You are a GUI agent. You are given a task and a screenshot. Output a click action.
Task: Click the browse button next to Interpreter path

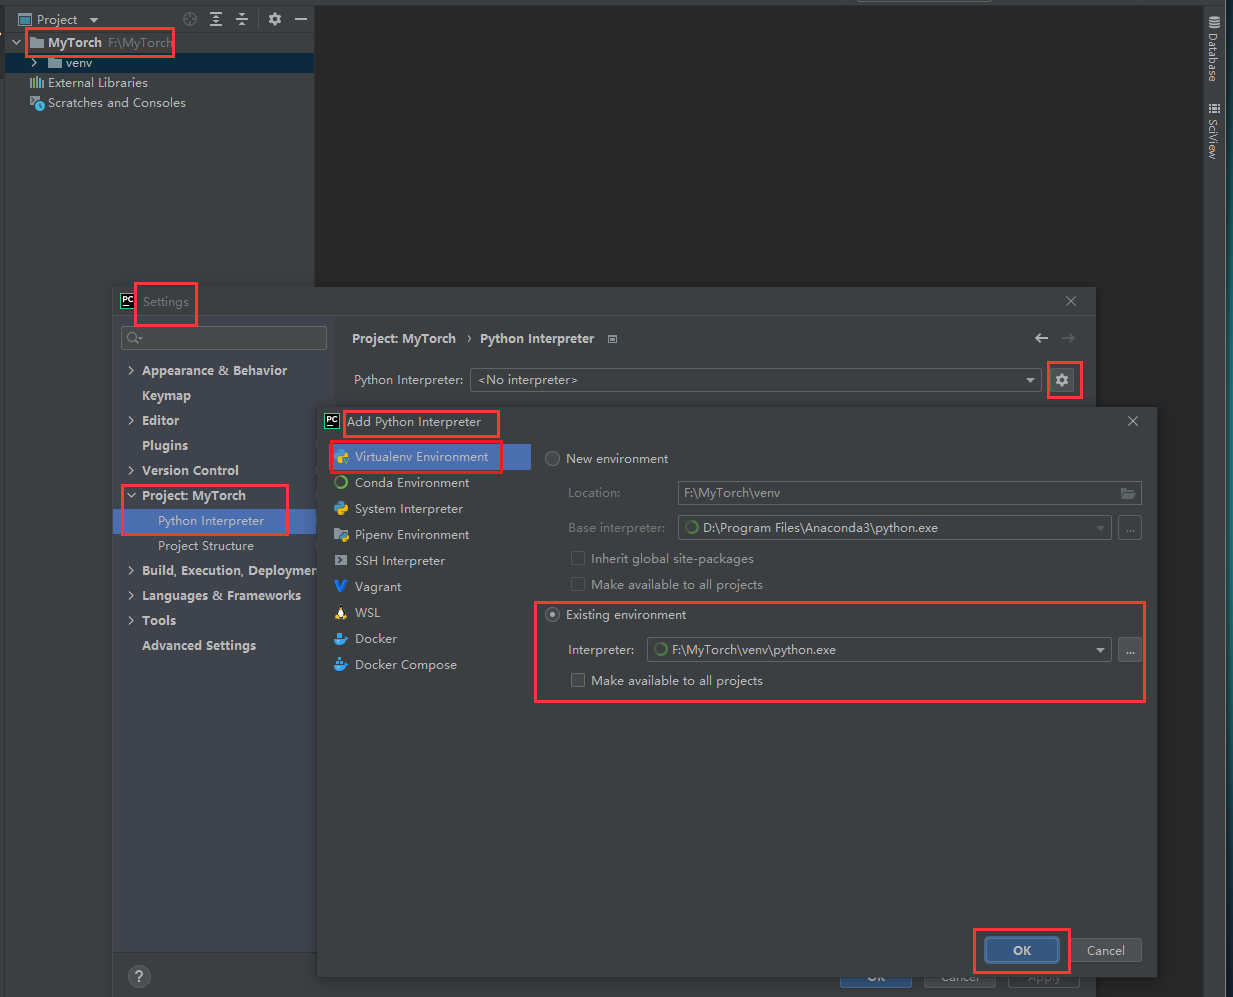coord(1129,650)
